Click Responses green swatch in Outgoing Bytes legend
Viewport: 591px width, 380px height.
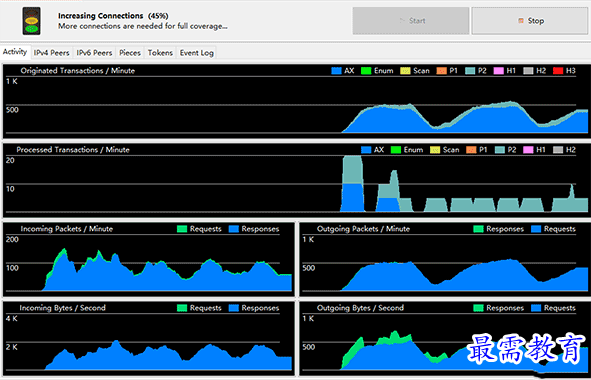pos(478,308)
